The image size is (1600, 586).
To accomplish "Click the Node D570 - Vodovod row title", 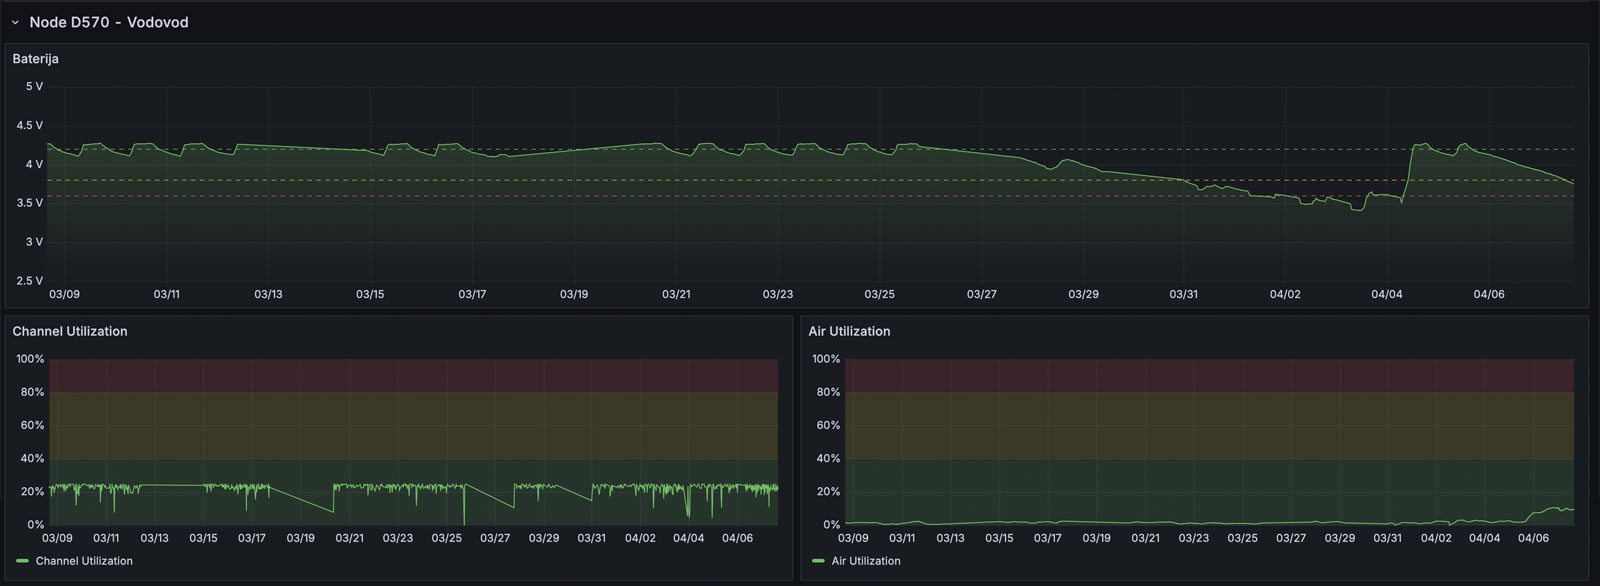I will pyautogui.click(x=108, y=22).
